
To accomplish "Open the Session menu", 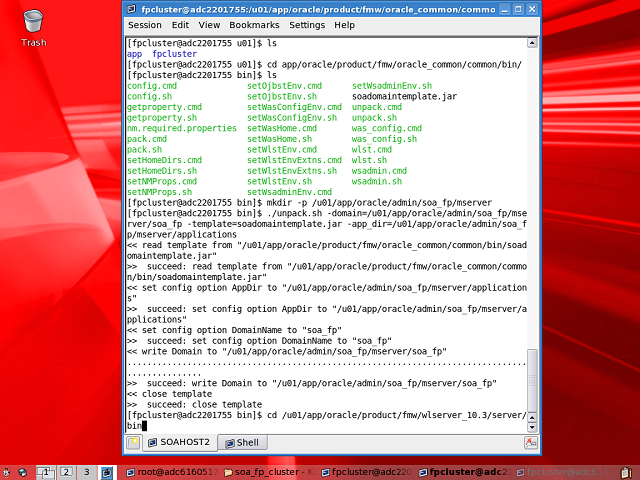I will coord(145,25).
